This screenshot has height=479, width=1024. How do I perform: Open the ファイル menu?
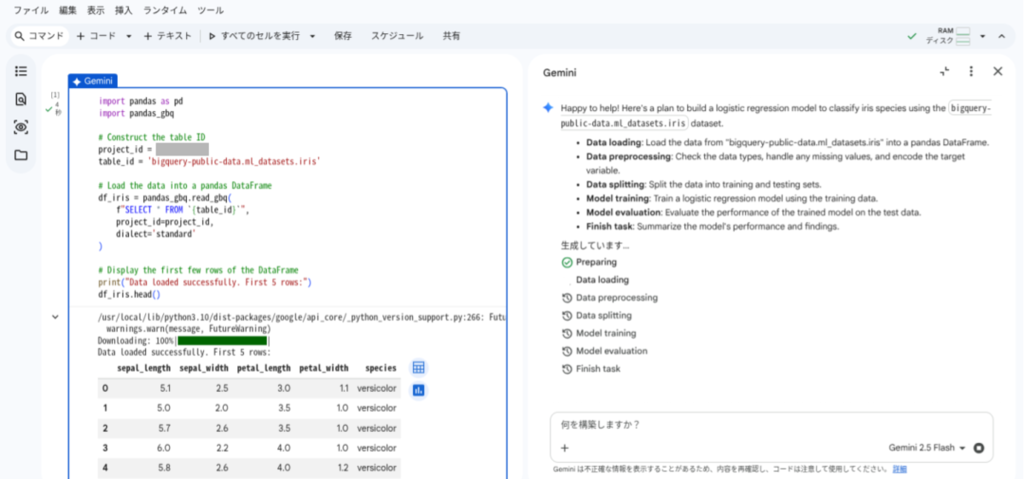click(31, 10)
